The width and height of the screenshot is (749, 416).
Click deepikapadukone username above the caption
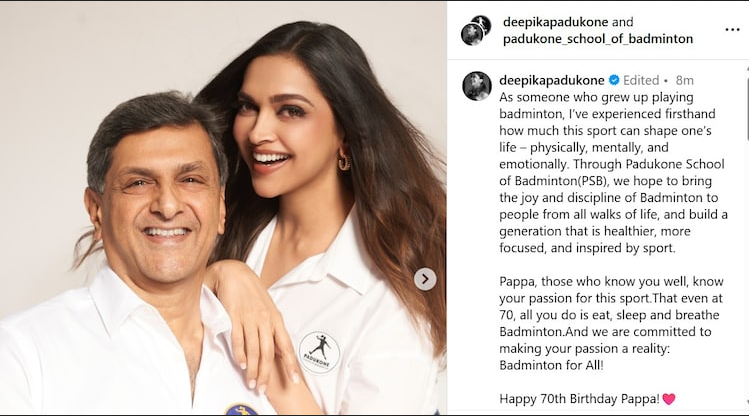click(x=552, y=80)
